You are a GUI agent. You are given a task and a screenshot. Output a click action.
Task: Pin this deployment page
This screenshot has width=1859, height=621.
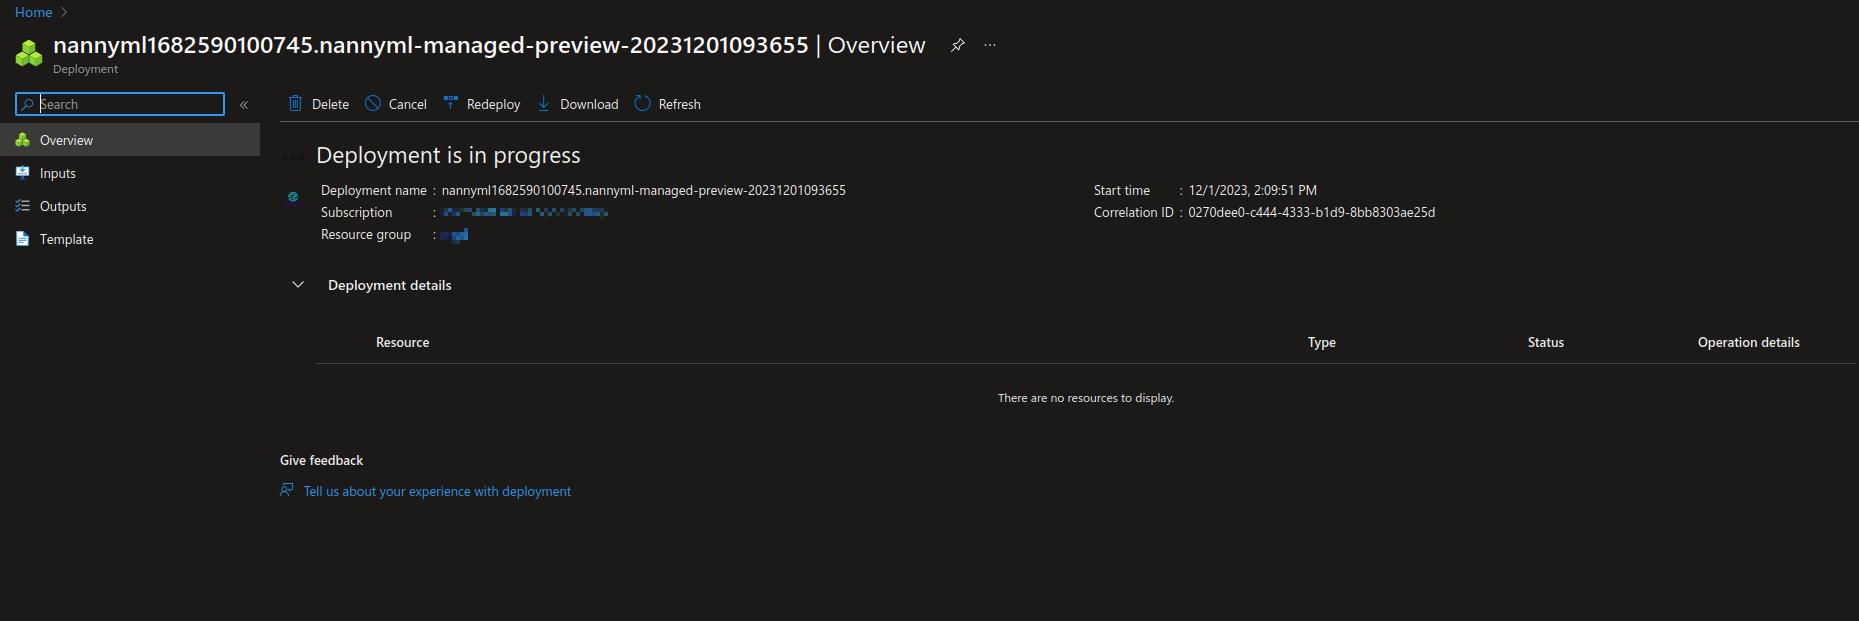tap(957, 45)
